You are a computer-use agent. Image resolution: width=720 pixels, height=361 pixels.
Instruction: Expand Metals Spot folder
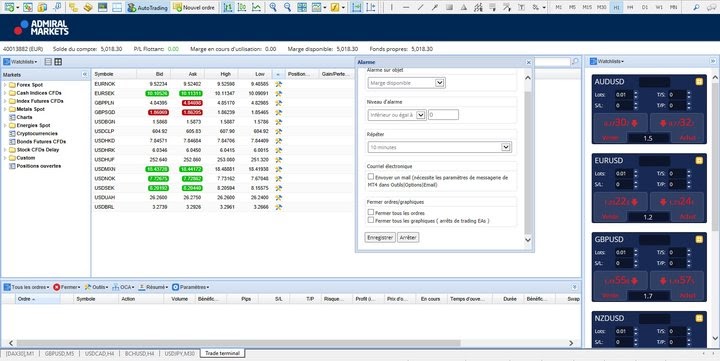5,109
